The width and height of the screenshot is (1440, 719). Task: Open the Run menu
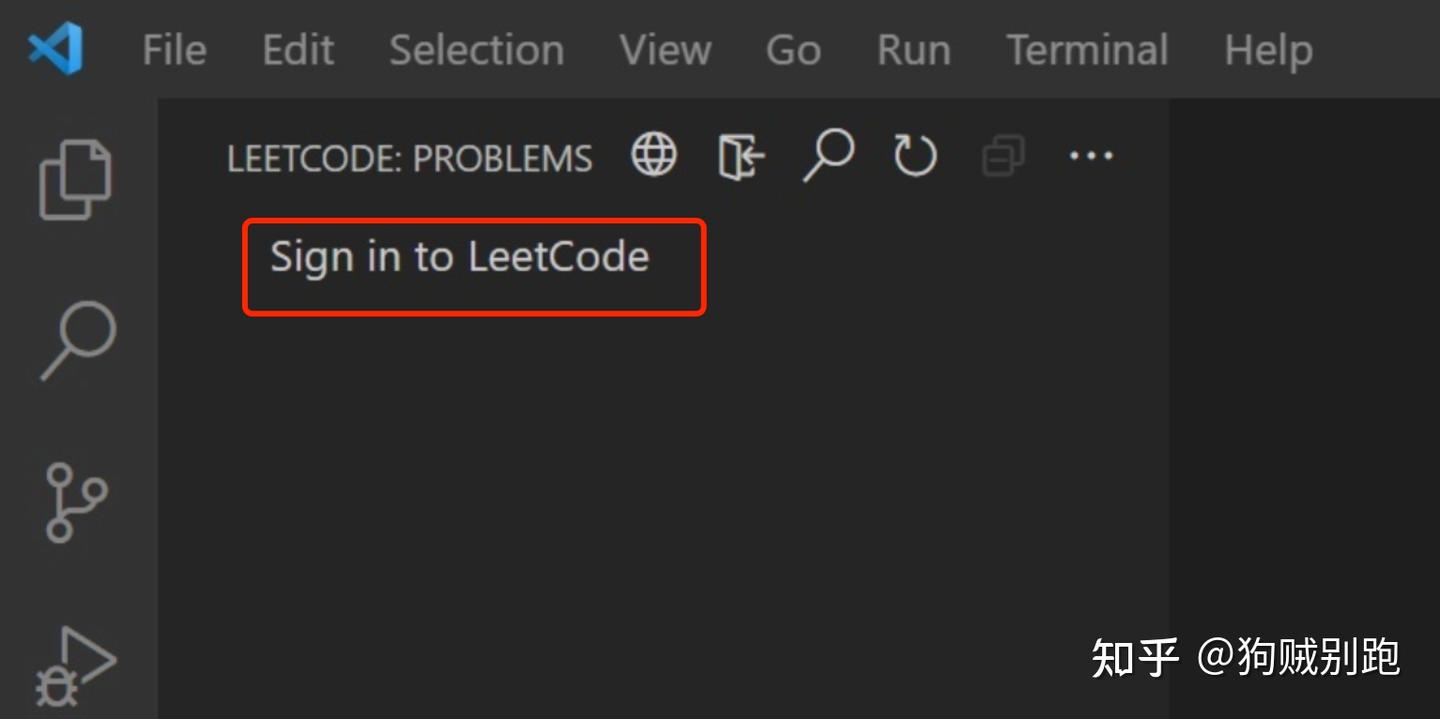[x=912, y=50]
